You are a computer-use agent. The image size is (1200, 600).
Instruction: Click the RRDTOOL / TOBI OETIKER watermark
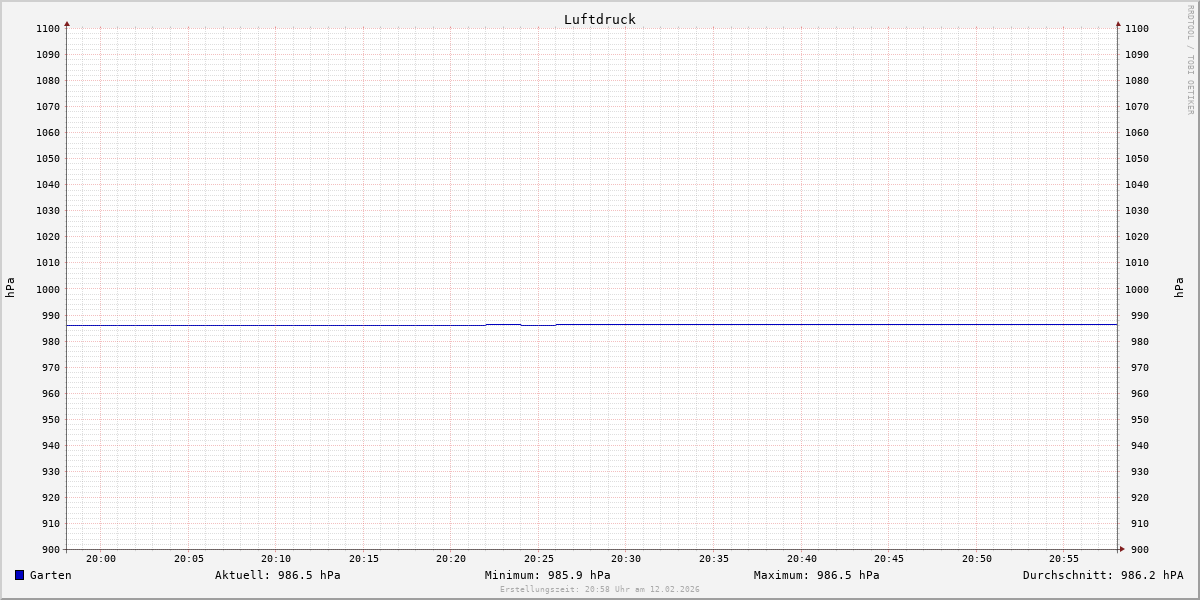1190,60
